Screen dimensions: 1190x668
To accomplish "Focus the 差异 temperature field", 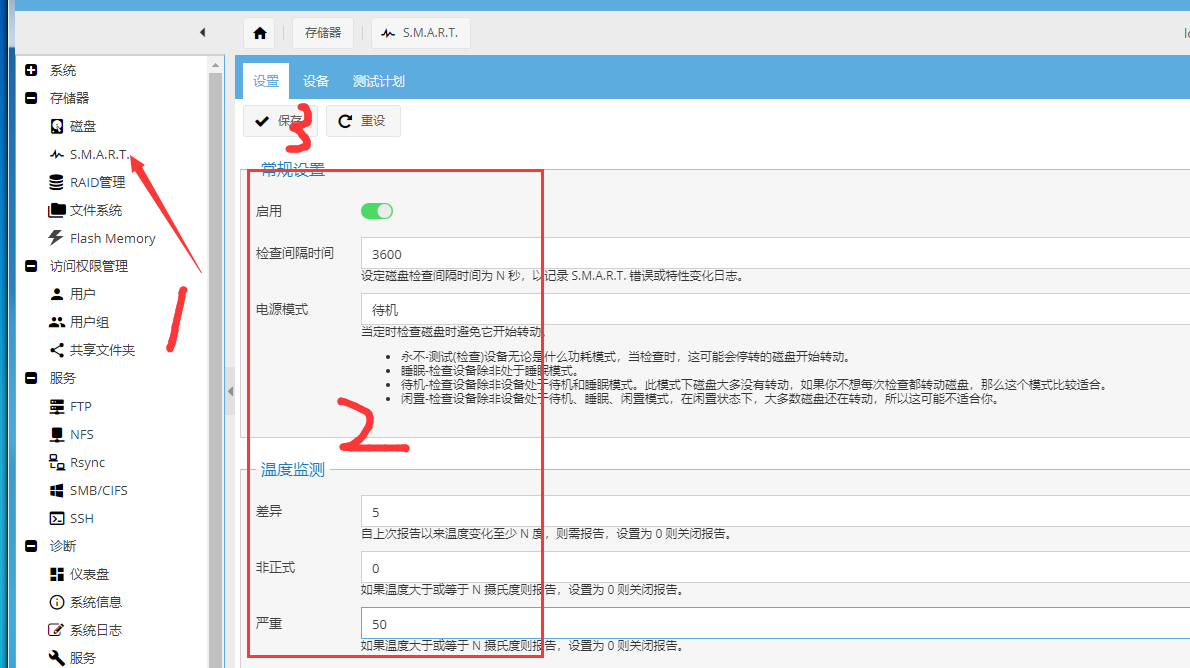I will pyautogui.click(x=776, y=512).
